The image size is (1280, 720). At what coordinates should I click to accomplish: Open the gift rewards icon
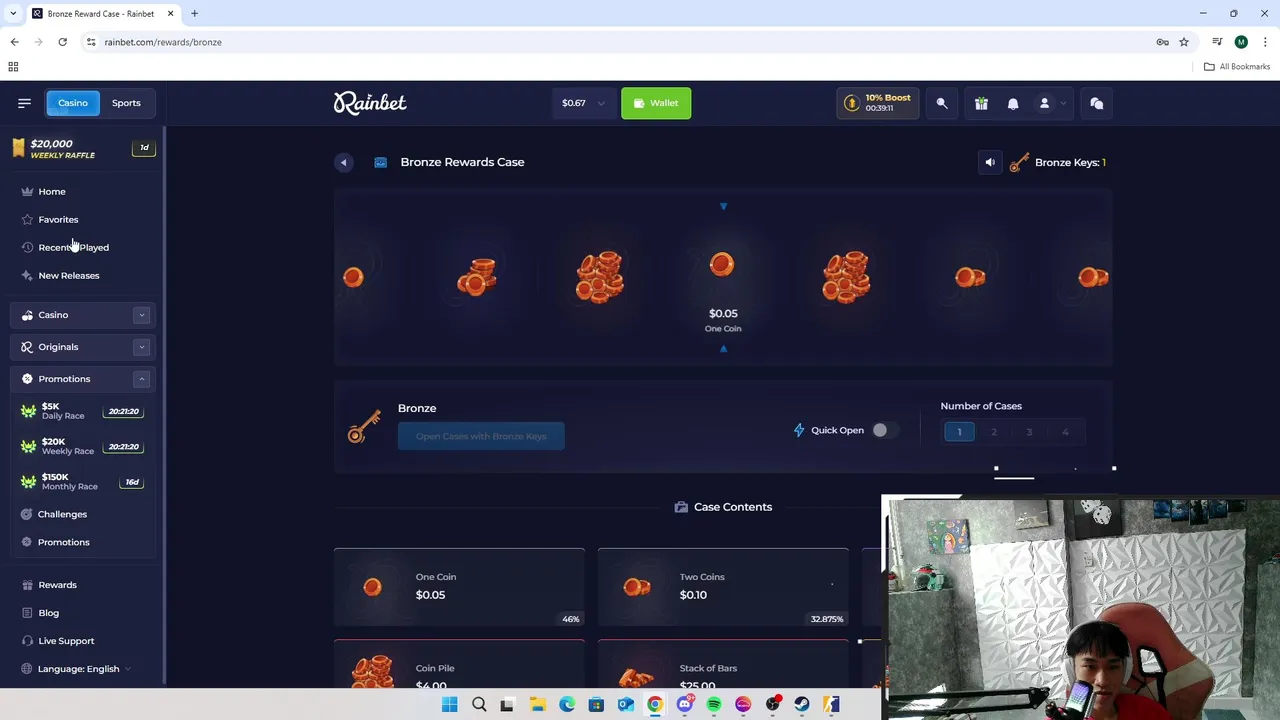click(981, 103)
